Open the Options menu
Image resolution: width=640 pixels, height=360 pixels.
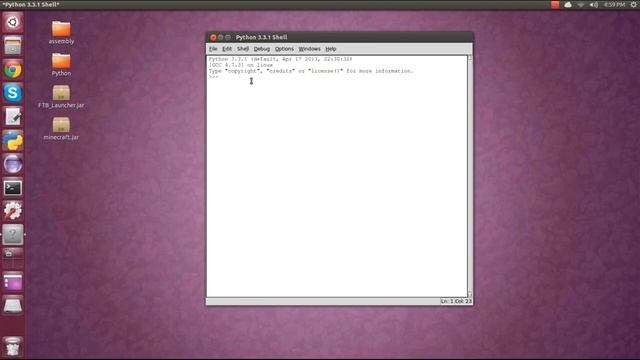(x=284, y=49)
